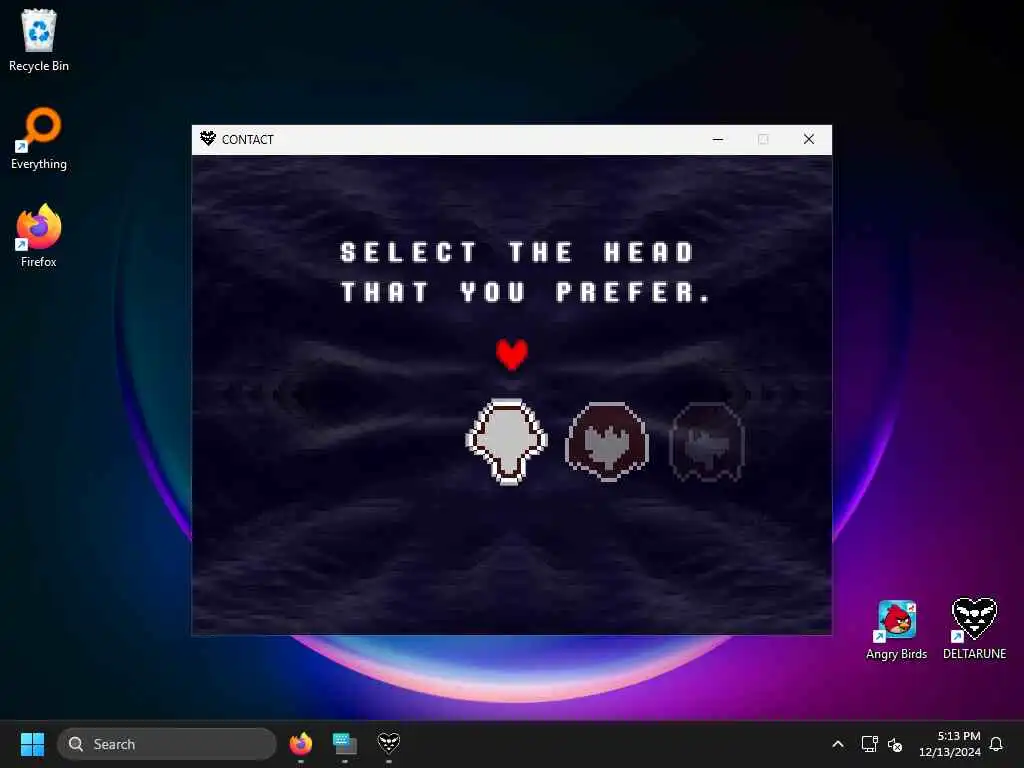Open the Recycle Bin desktop icon

pos(39,40)
